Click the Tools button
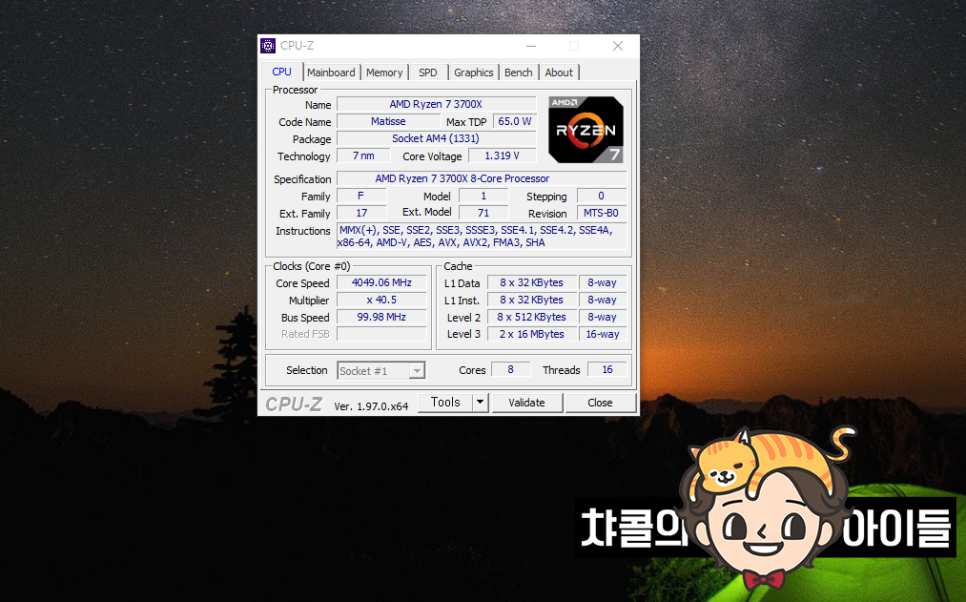 click(445, 402)
